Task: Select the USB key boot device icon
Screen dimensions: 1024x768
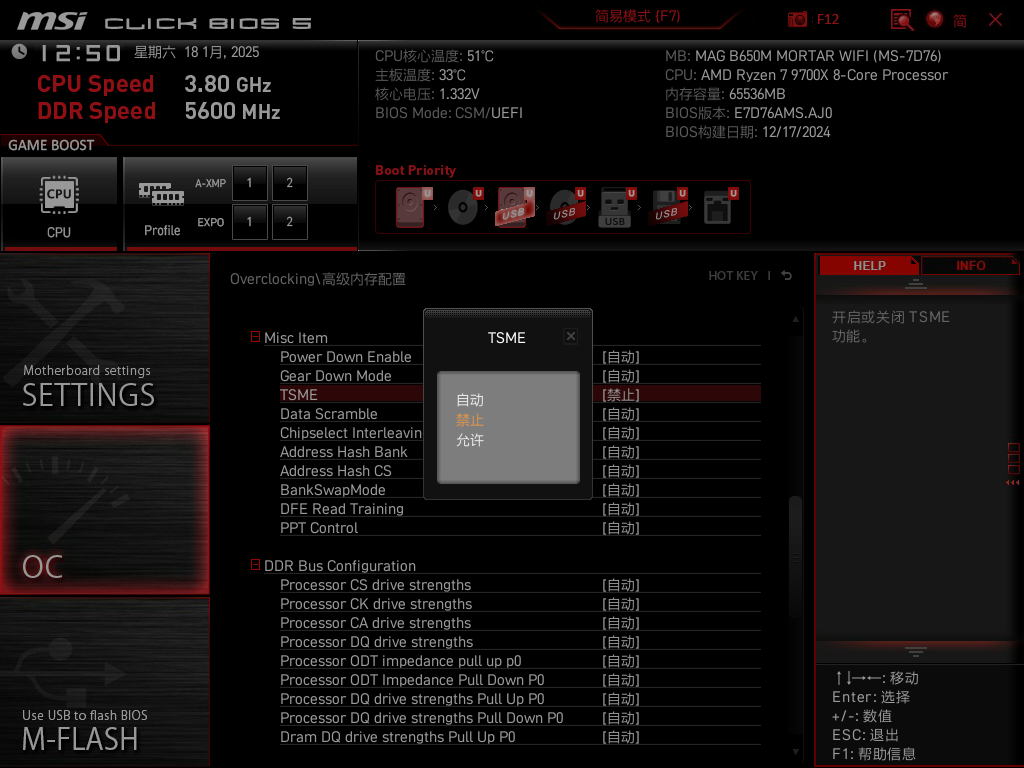Action: (616, 207)
